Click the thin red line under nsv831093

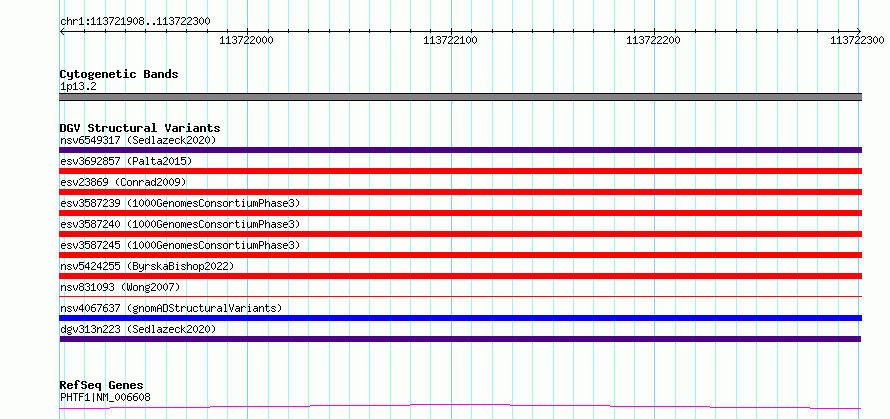click(x=460, y=296)
